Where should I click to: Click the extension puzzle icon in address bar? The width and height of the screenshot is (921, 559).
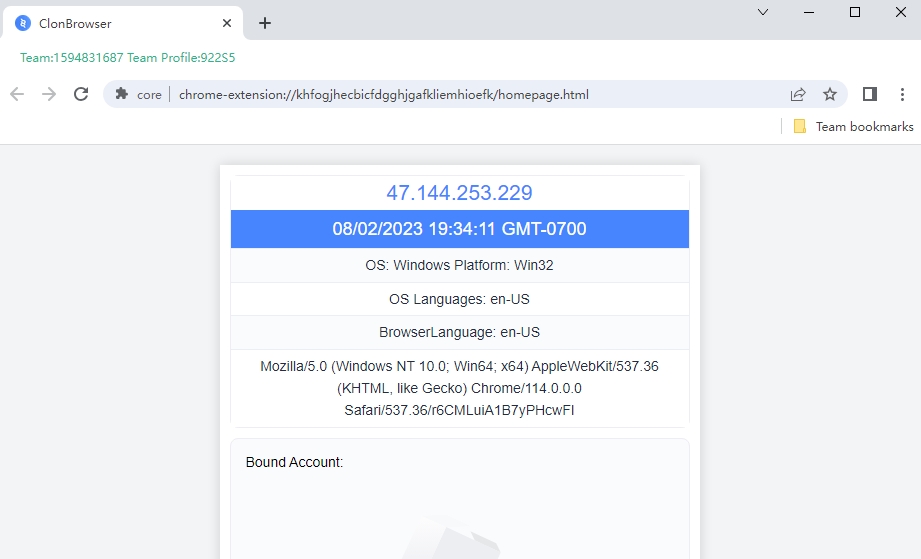coord(122,94)
